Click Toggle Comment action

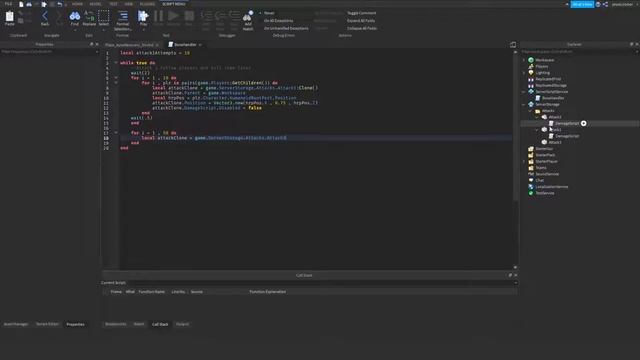click(x=361, y=13)
